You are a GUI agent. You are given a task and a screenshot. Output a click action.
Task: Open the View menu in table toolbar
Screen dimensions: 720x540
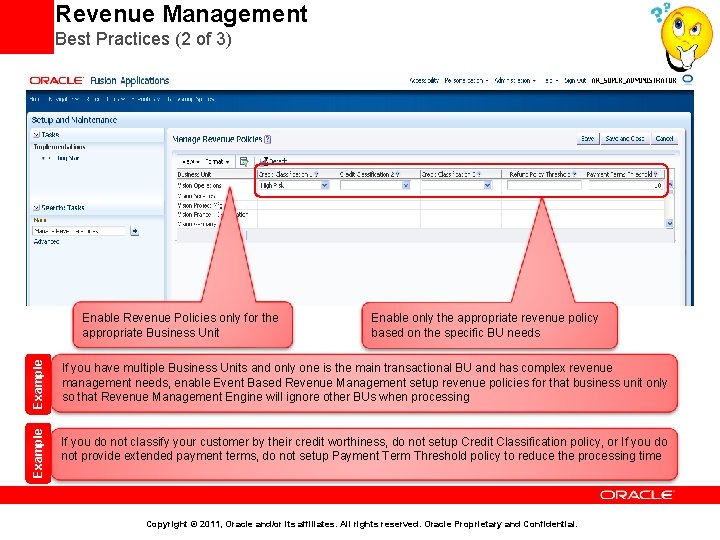pyautogui.click(x=191, y=162)
